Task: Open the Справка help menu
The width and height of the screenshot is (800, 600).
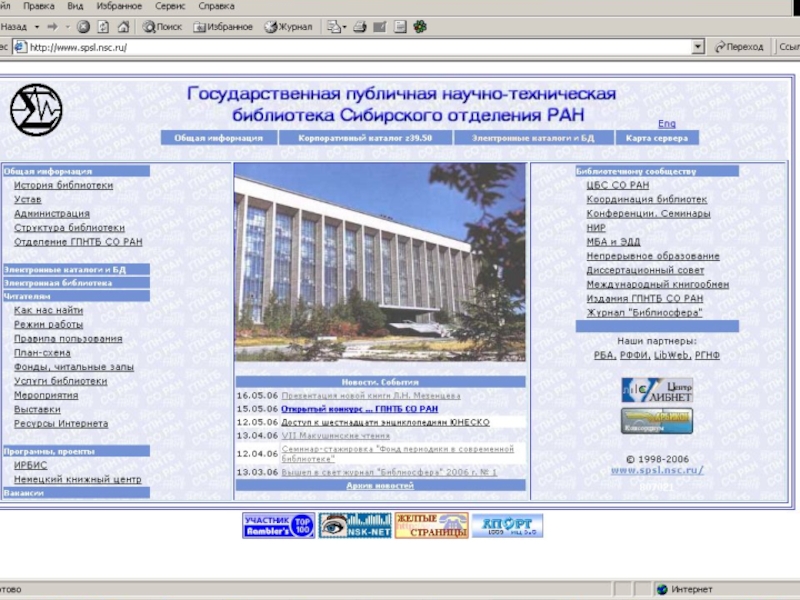Action: point(216,6)
